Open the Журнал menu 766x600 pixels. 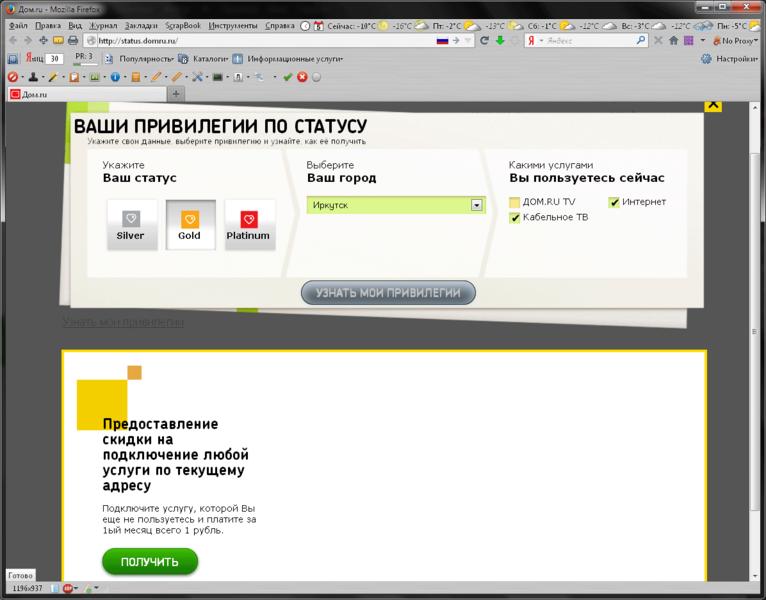tap(103, 25)
